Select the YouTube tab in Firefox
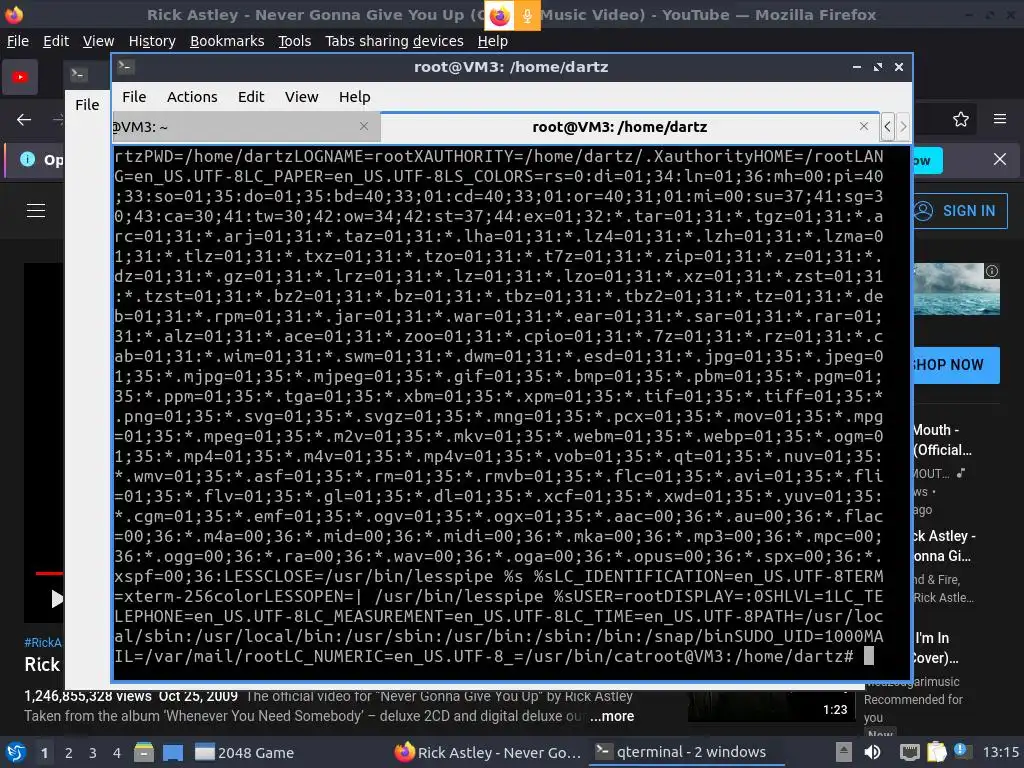The width and height of the screenshot is (1024, 768). pyautogui.click(x=20, y=77)
